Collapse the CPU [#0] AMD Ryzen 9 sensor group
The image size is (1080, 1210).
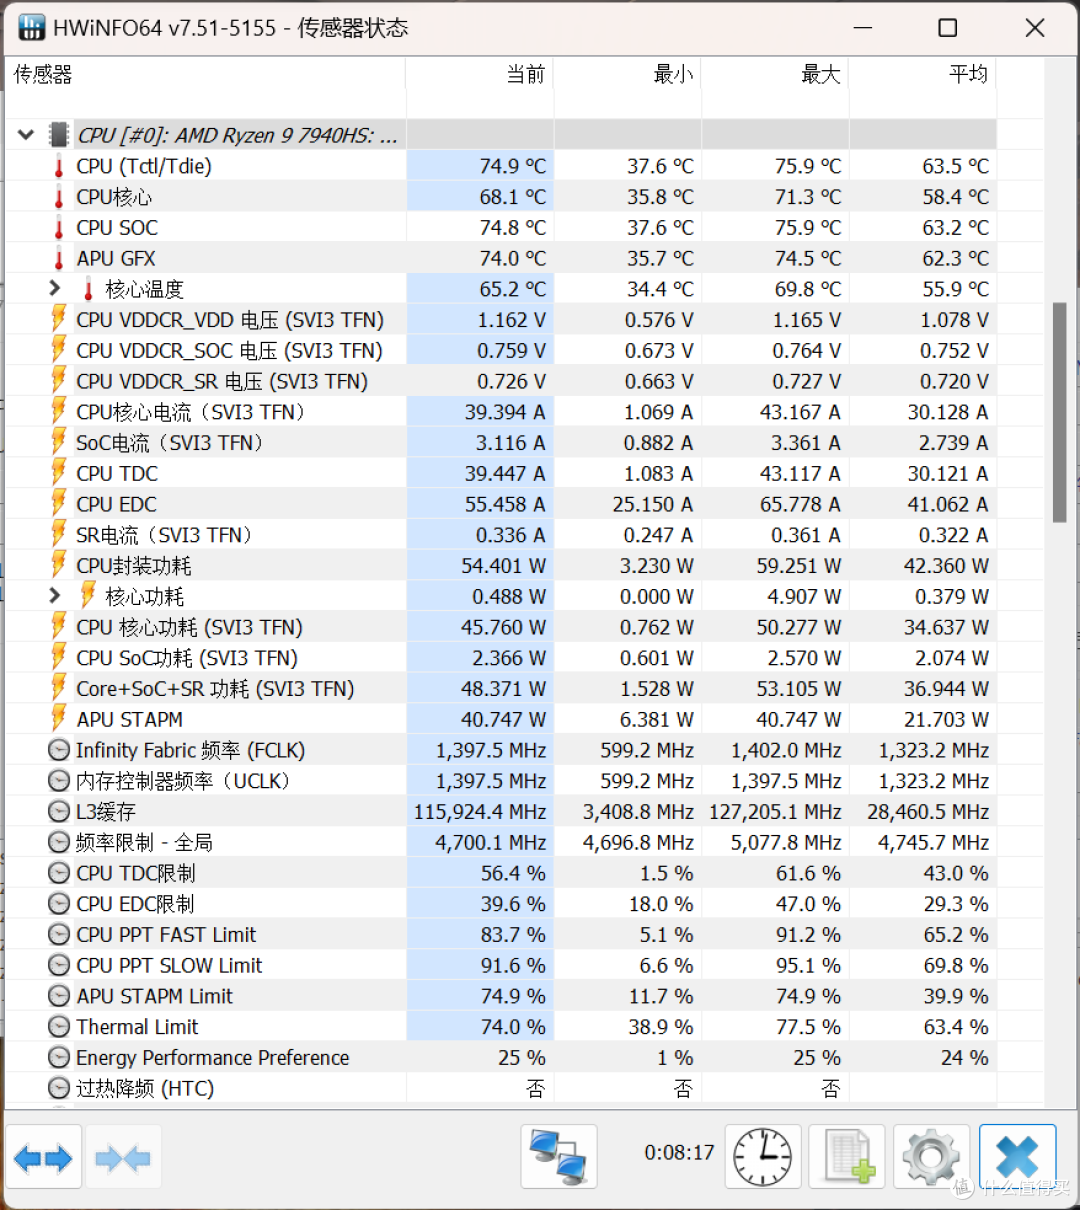[26, 135]
